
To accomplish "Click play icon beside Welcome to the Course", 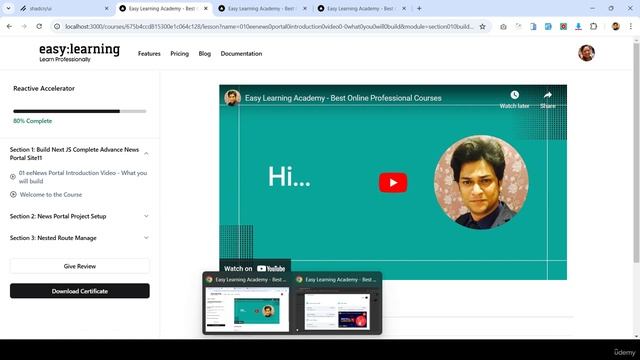I will point(13,195).
